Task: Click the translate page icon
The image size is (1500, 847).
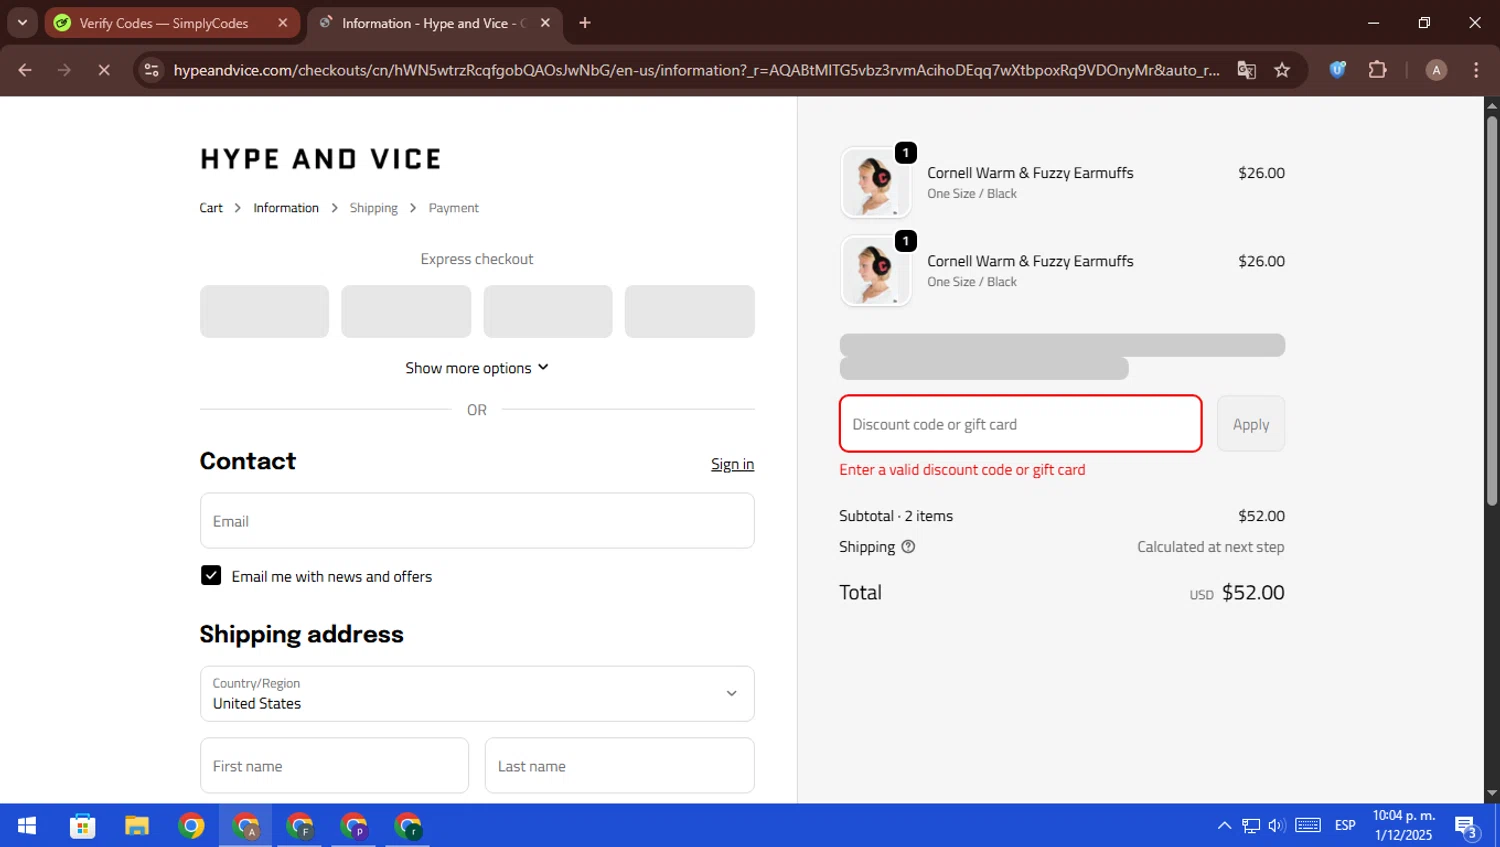Action: point(1246,70)
